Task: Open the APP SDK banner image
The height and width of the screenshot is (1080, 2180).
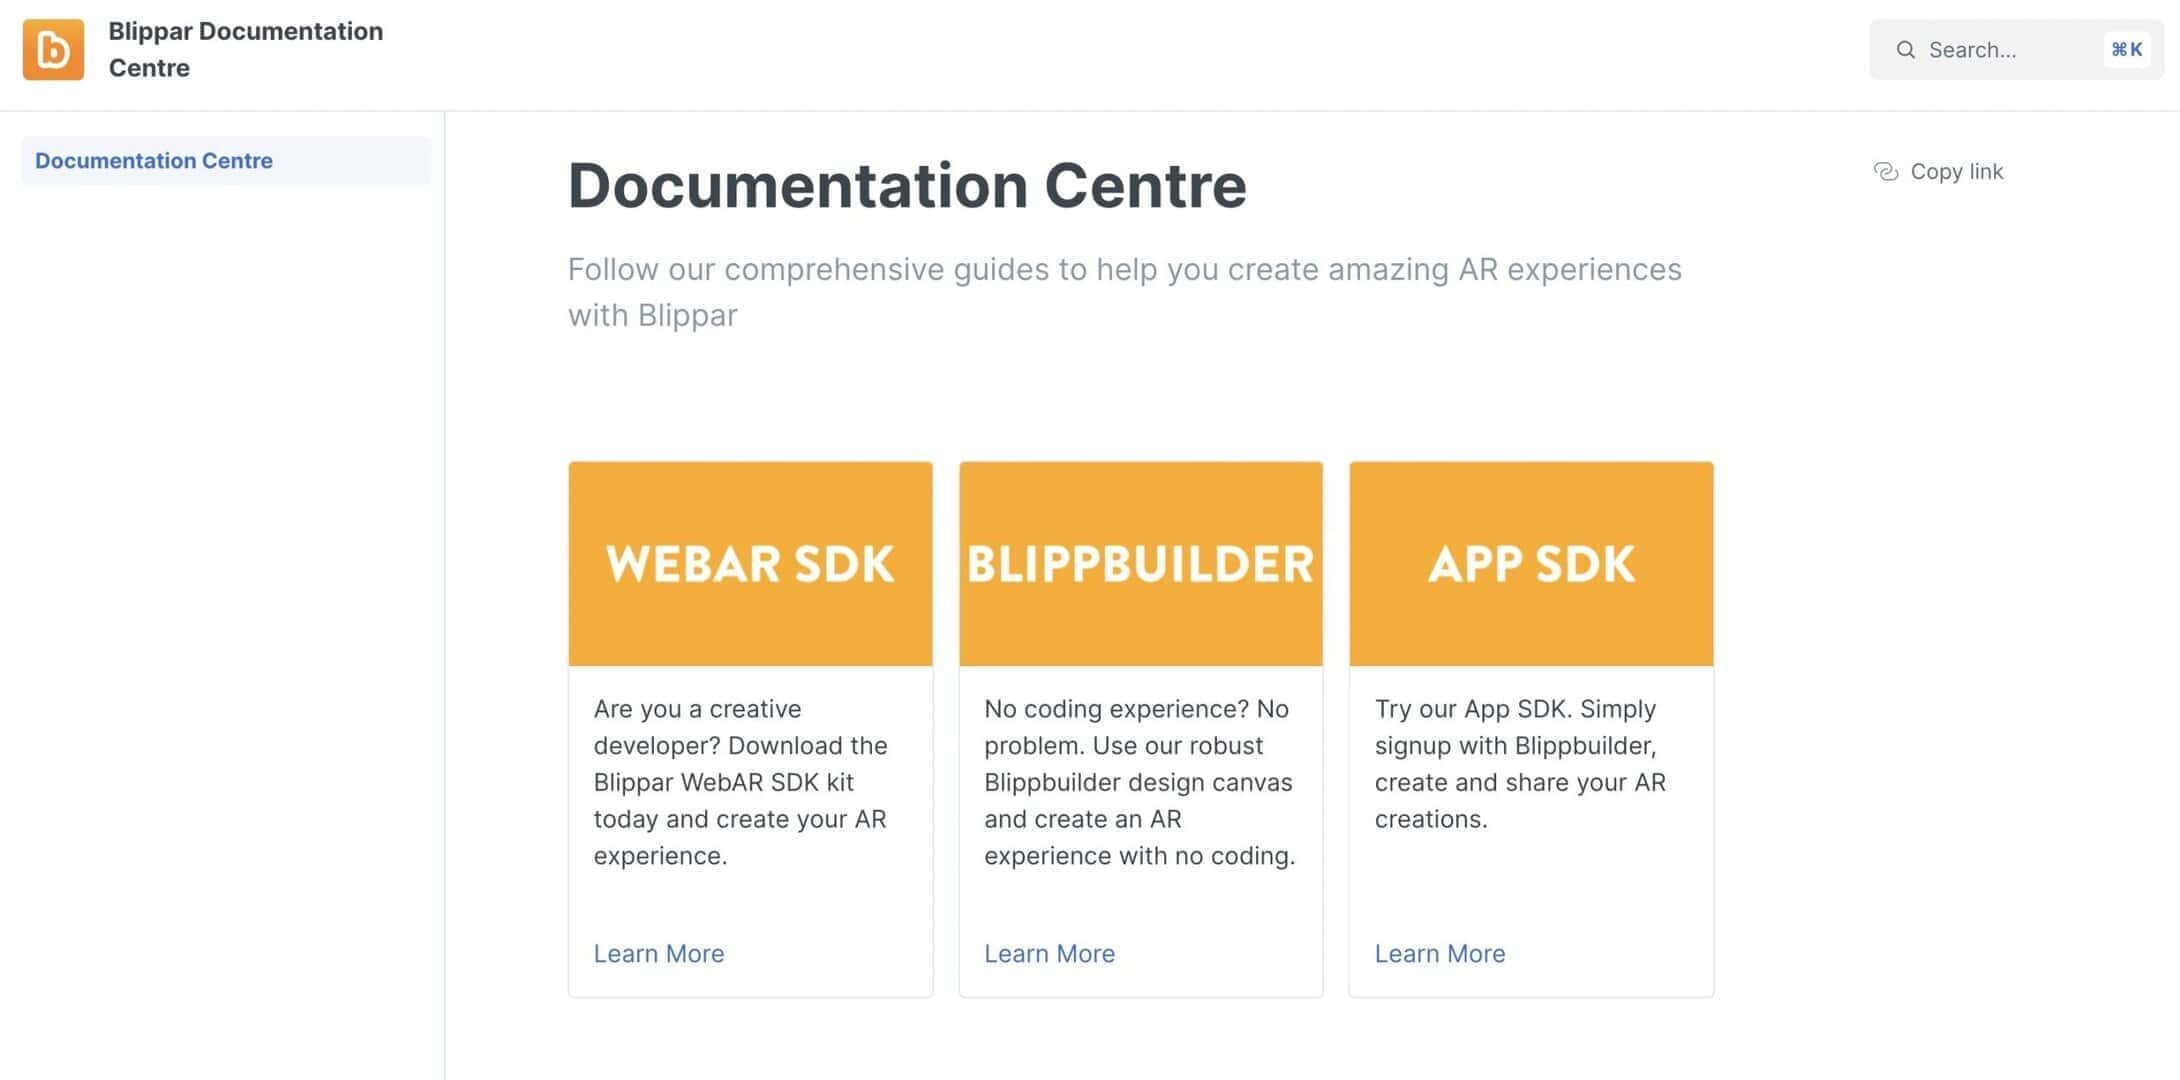Action: tap(1531, 563)
